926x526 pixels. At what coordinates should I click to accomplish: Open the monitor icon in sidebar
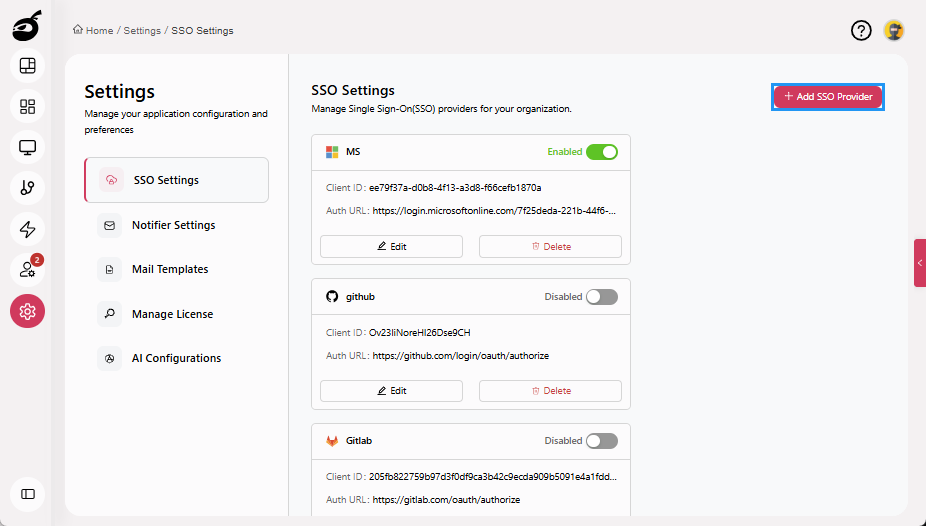click(27, 147)
